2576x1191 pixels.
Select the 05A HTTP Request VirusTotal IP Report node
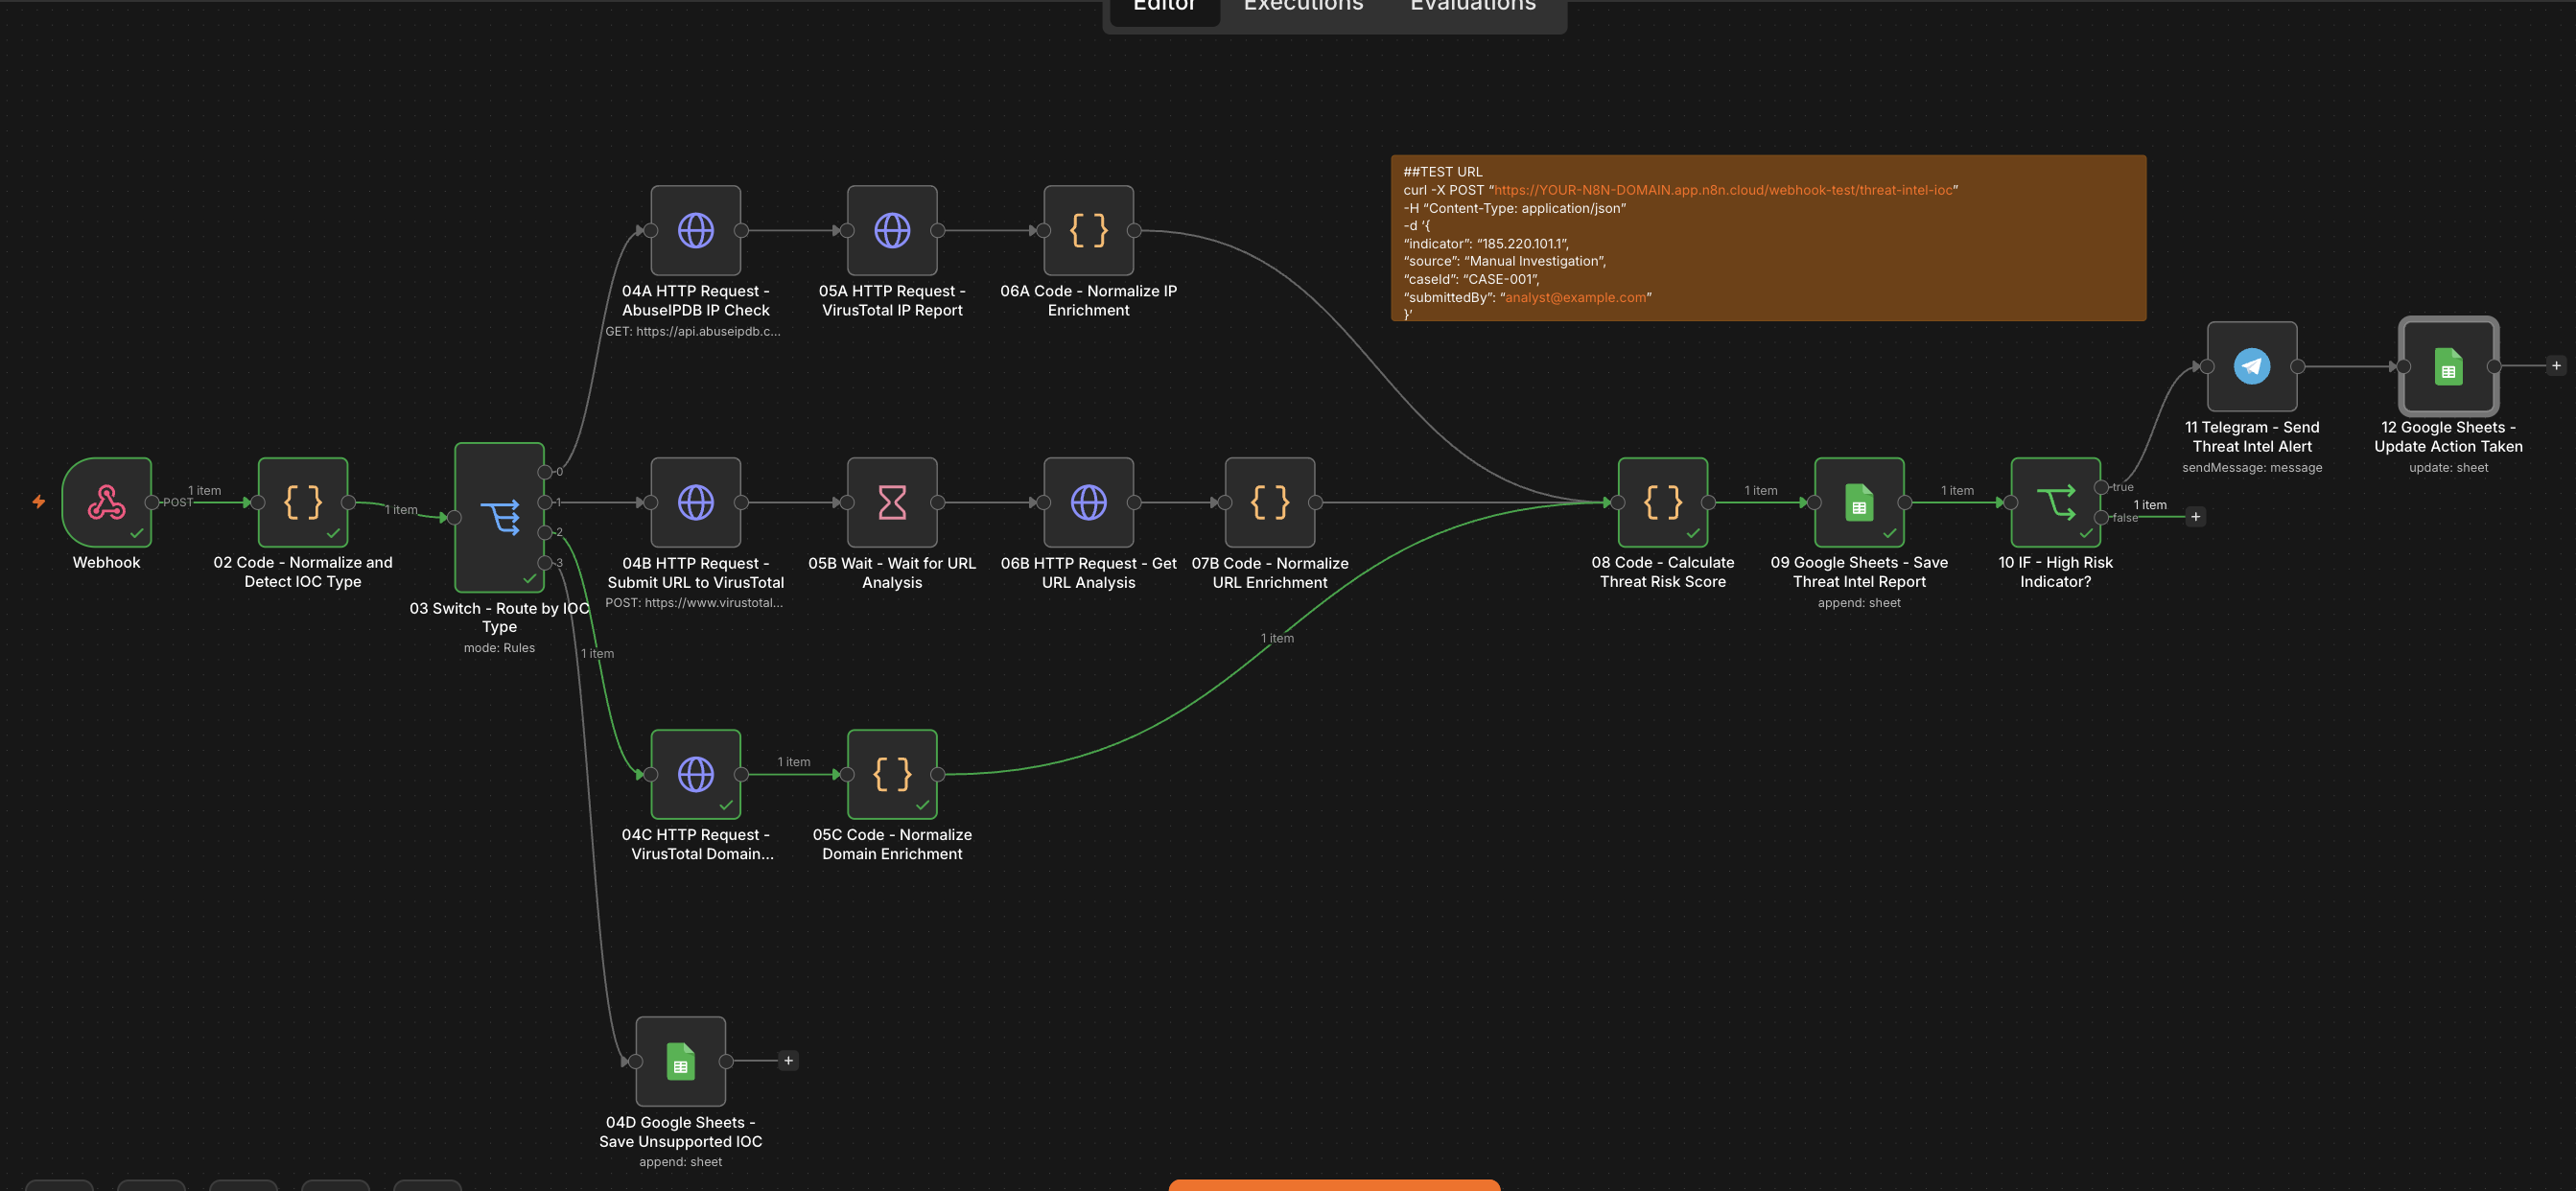tap(892, 230)
